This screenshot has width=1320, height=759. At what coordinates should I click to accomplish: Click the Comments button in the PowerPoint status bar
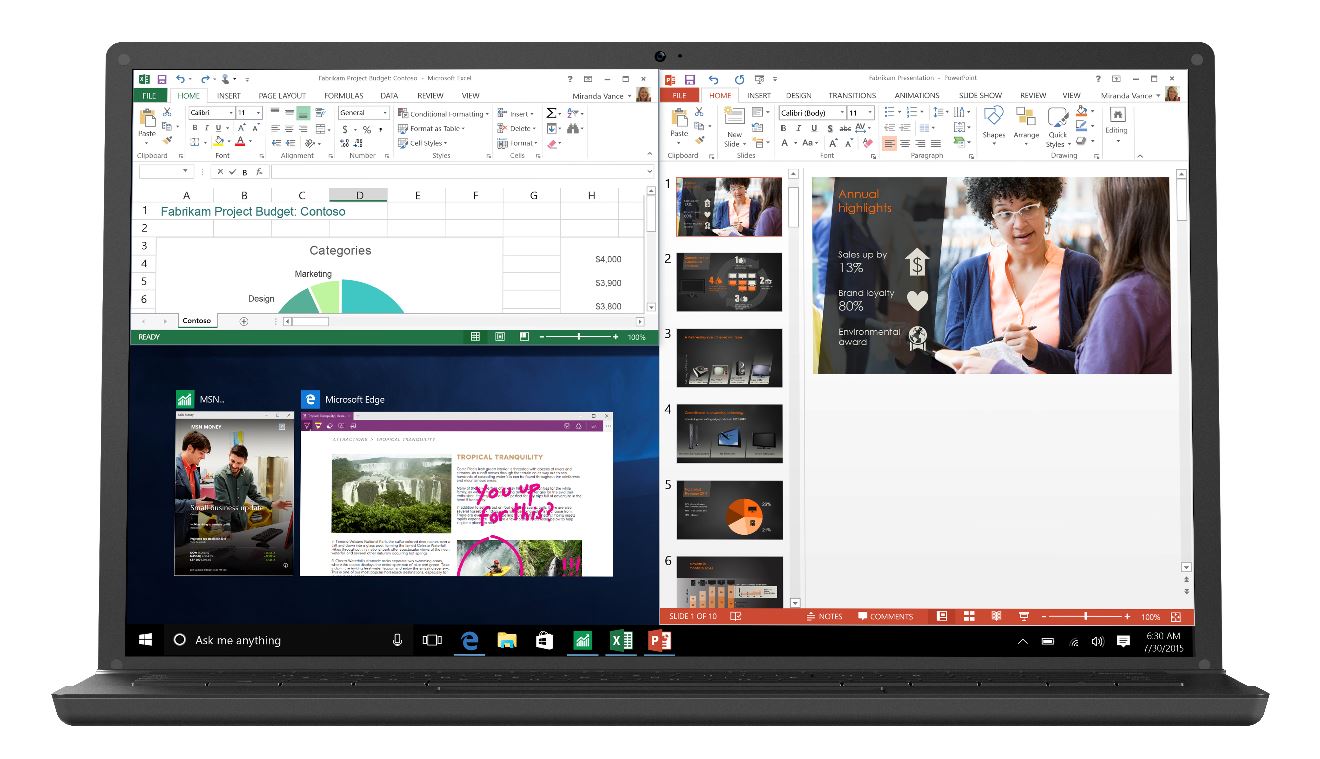point(885,617)
